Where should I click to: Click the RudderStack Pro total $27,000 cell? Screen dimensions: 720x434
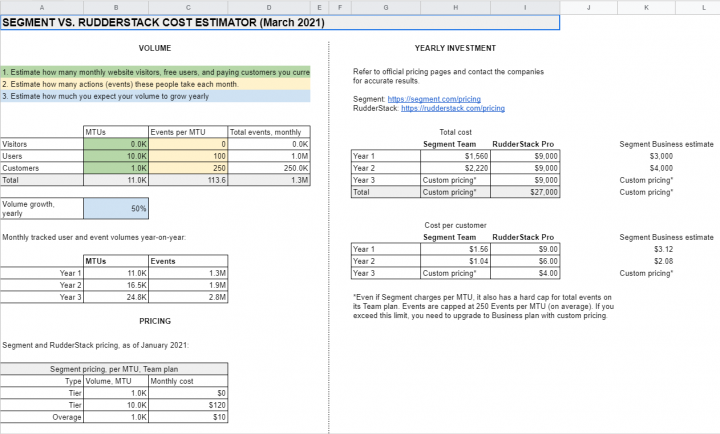tap(524, 191)
